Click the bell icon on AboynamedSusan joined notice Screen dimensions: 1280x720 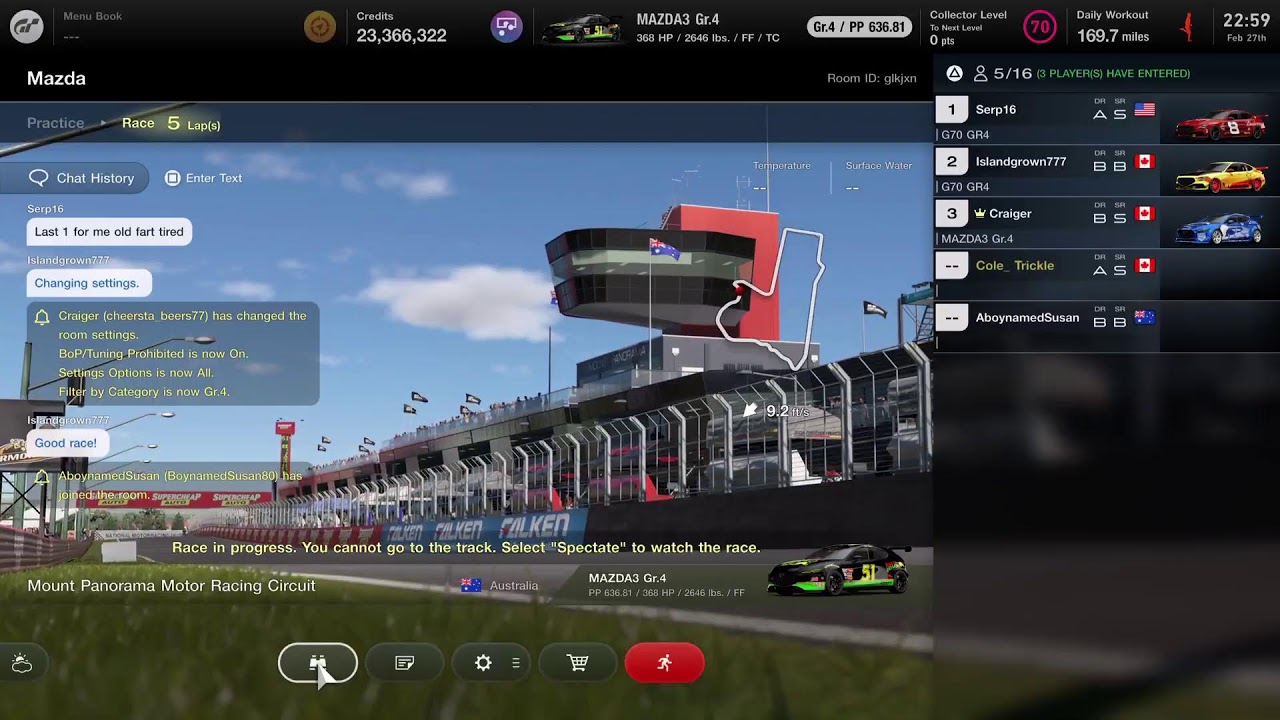[x=42, y=477]
